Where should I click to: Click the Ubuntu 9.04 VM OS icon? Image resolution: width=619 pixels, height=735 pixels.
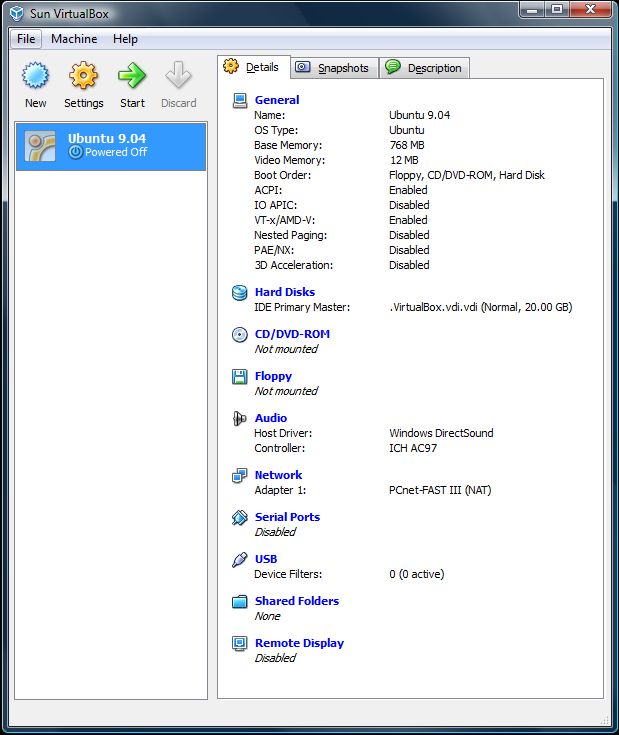(40, 146)
